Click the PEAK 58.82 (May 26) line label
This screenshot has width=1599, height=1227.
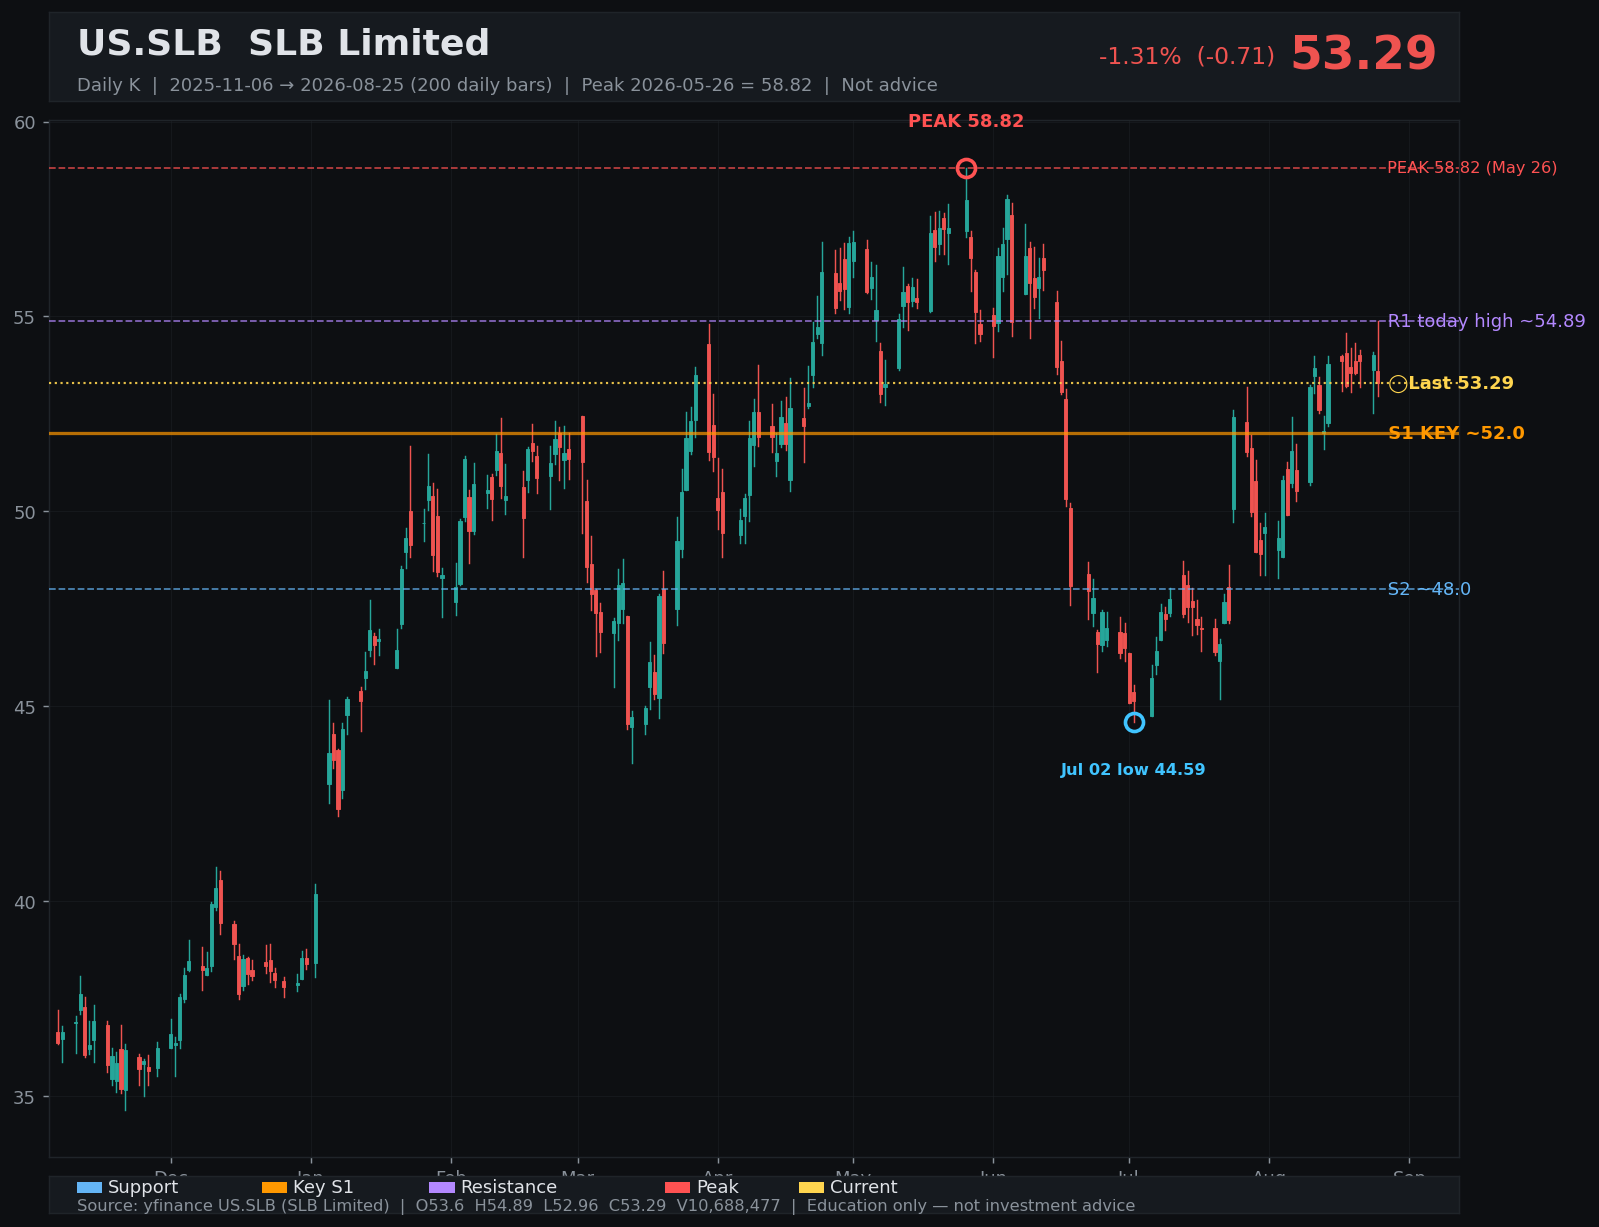[1472, 168]
